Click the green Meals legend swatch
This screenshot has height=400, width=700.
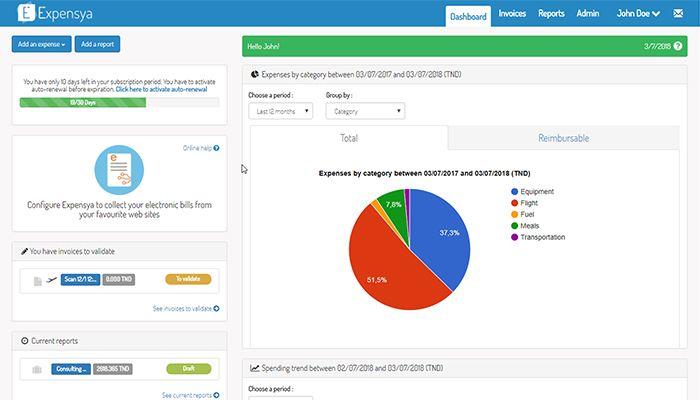514,226
